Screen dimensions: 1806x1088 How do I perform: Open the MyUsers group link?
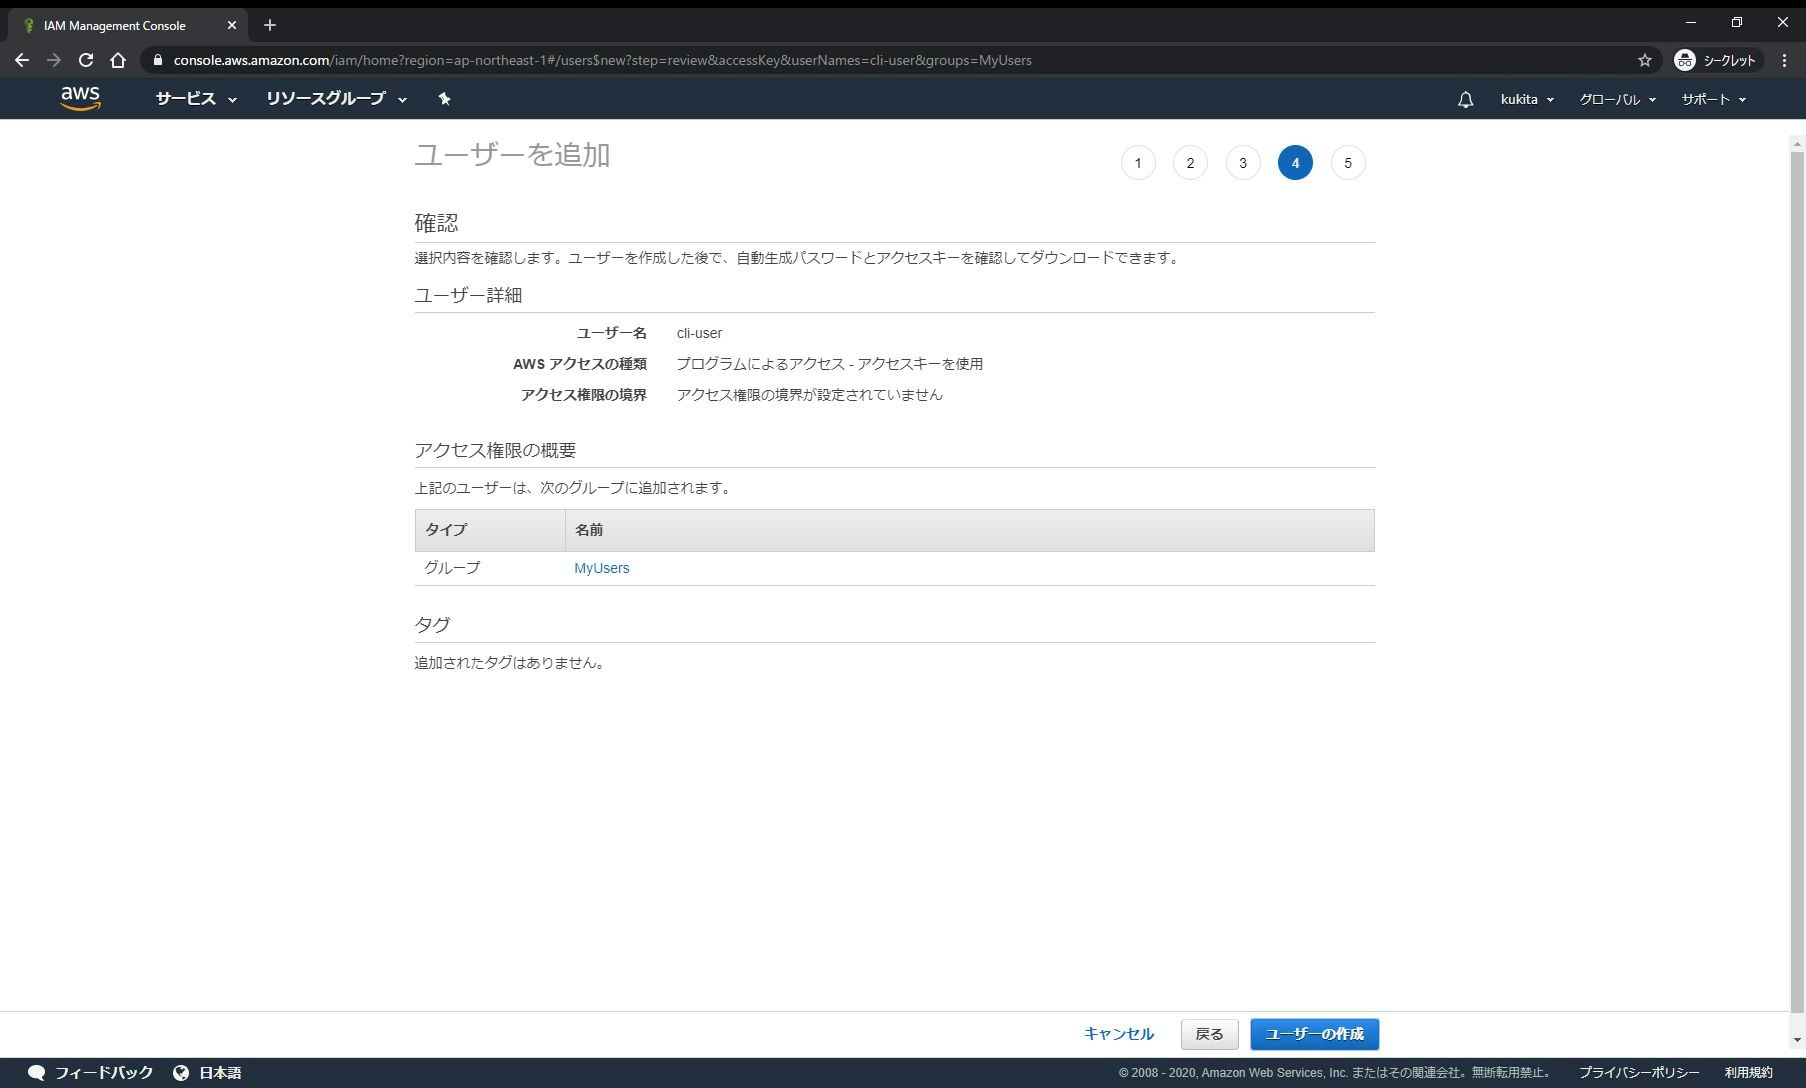(601, 568)
